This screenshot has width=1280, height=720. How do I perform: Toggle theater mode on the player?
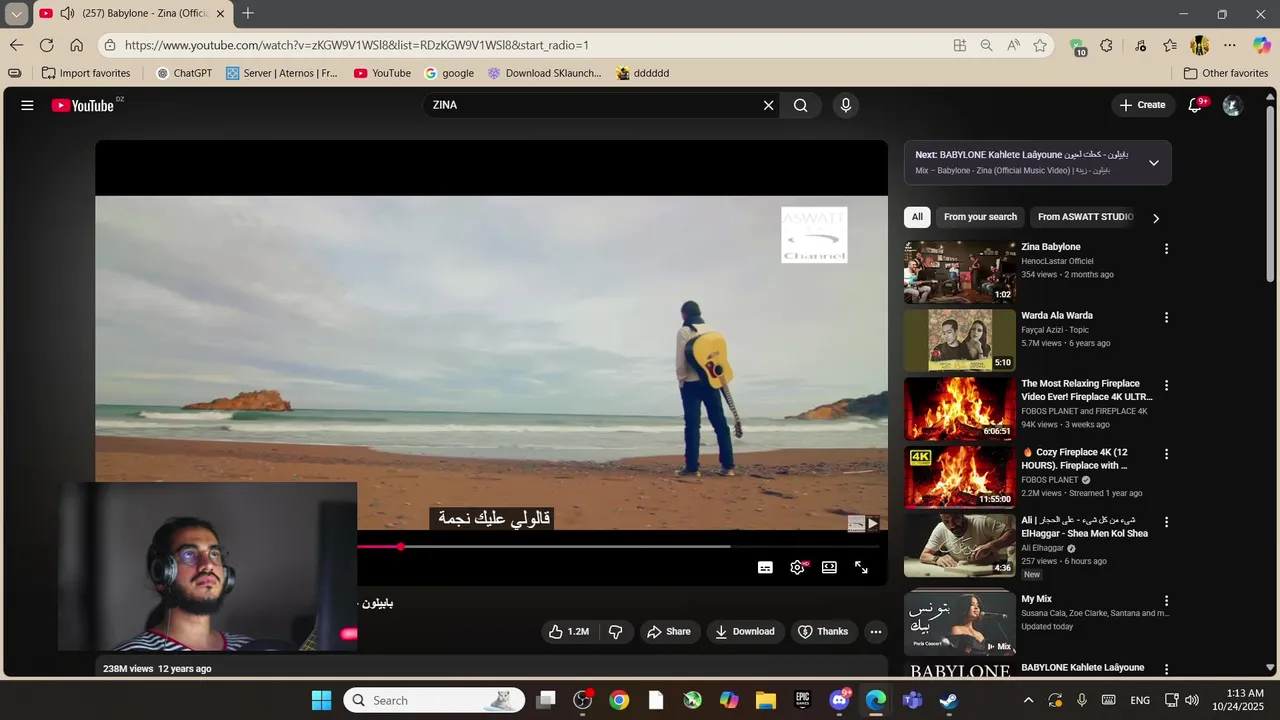tap(829, 567)
